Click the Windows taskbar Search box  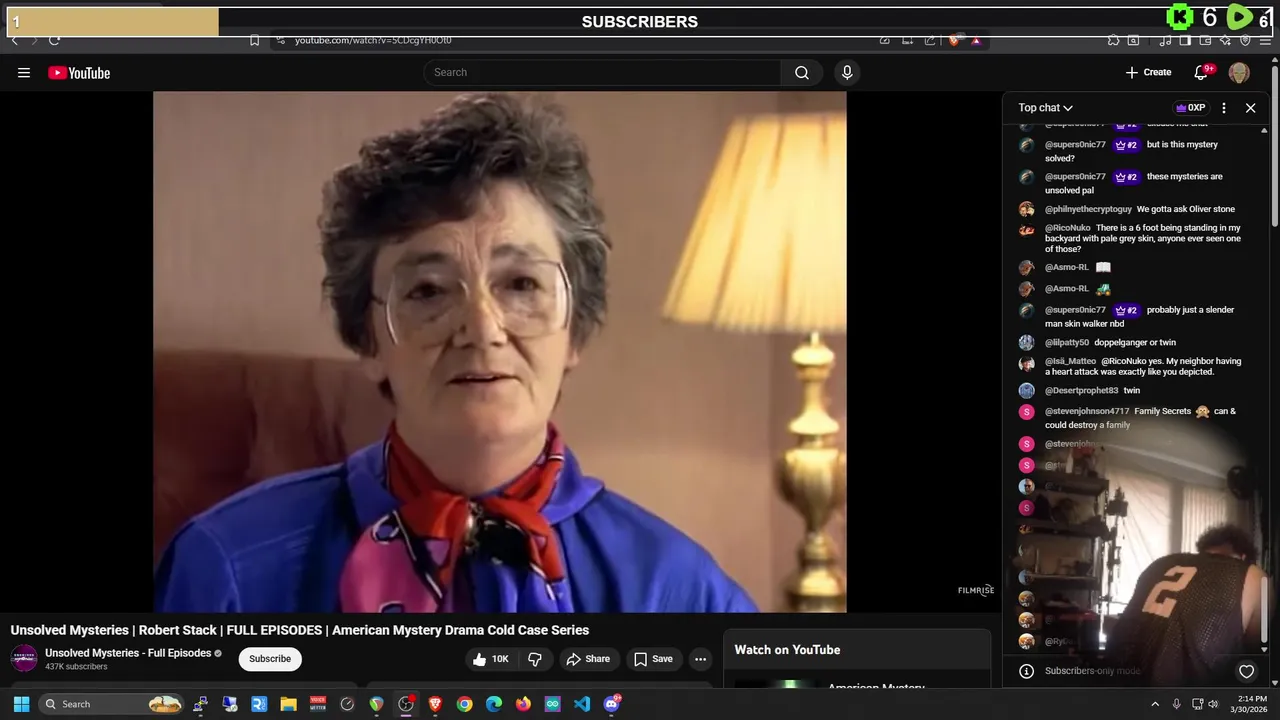(x=112, y=704)
